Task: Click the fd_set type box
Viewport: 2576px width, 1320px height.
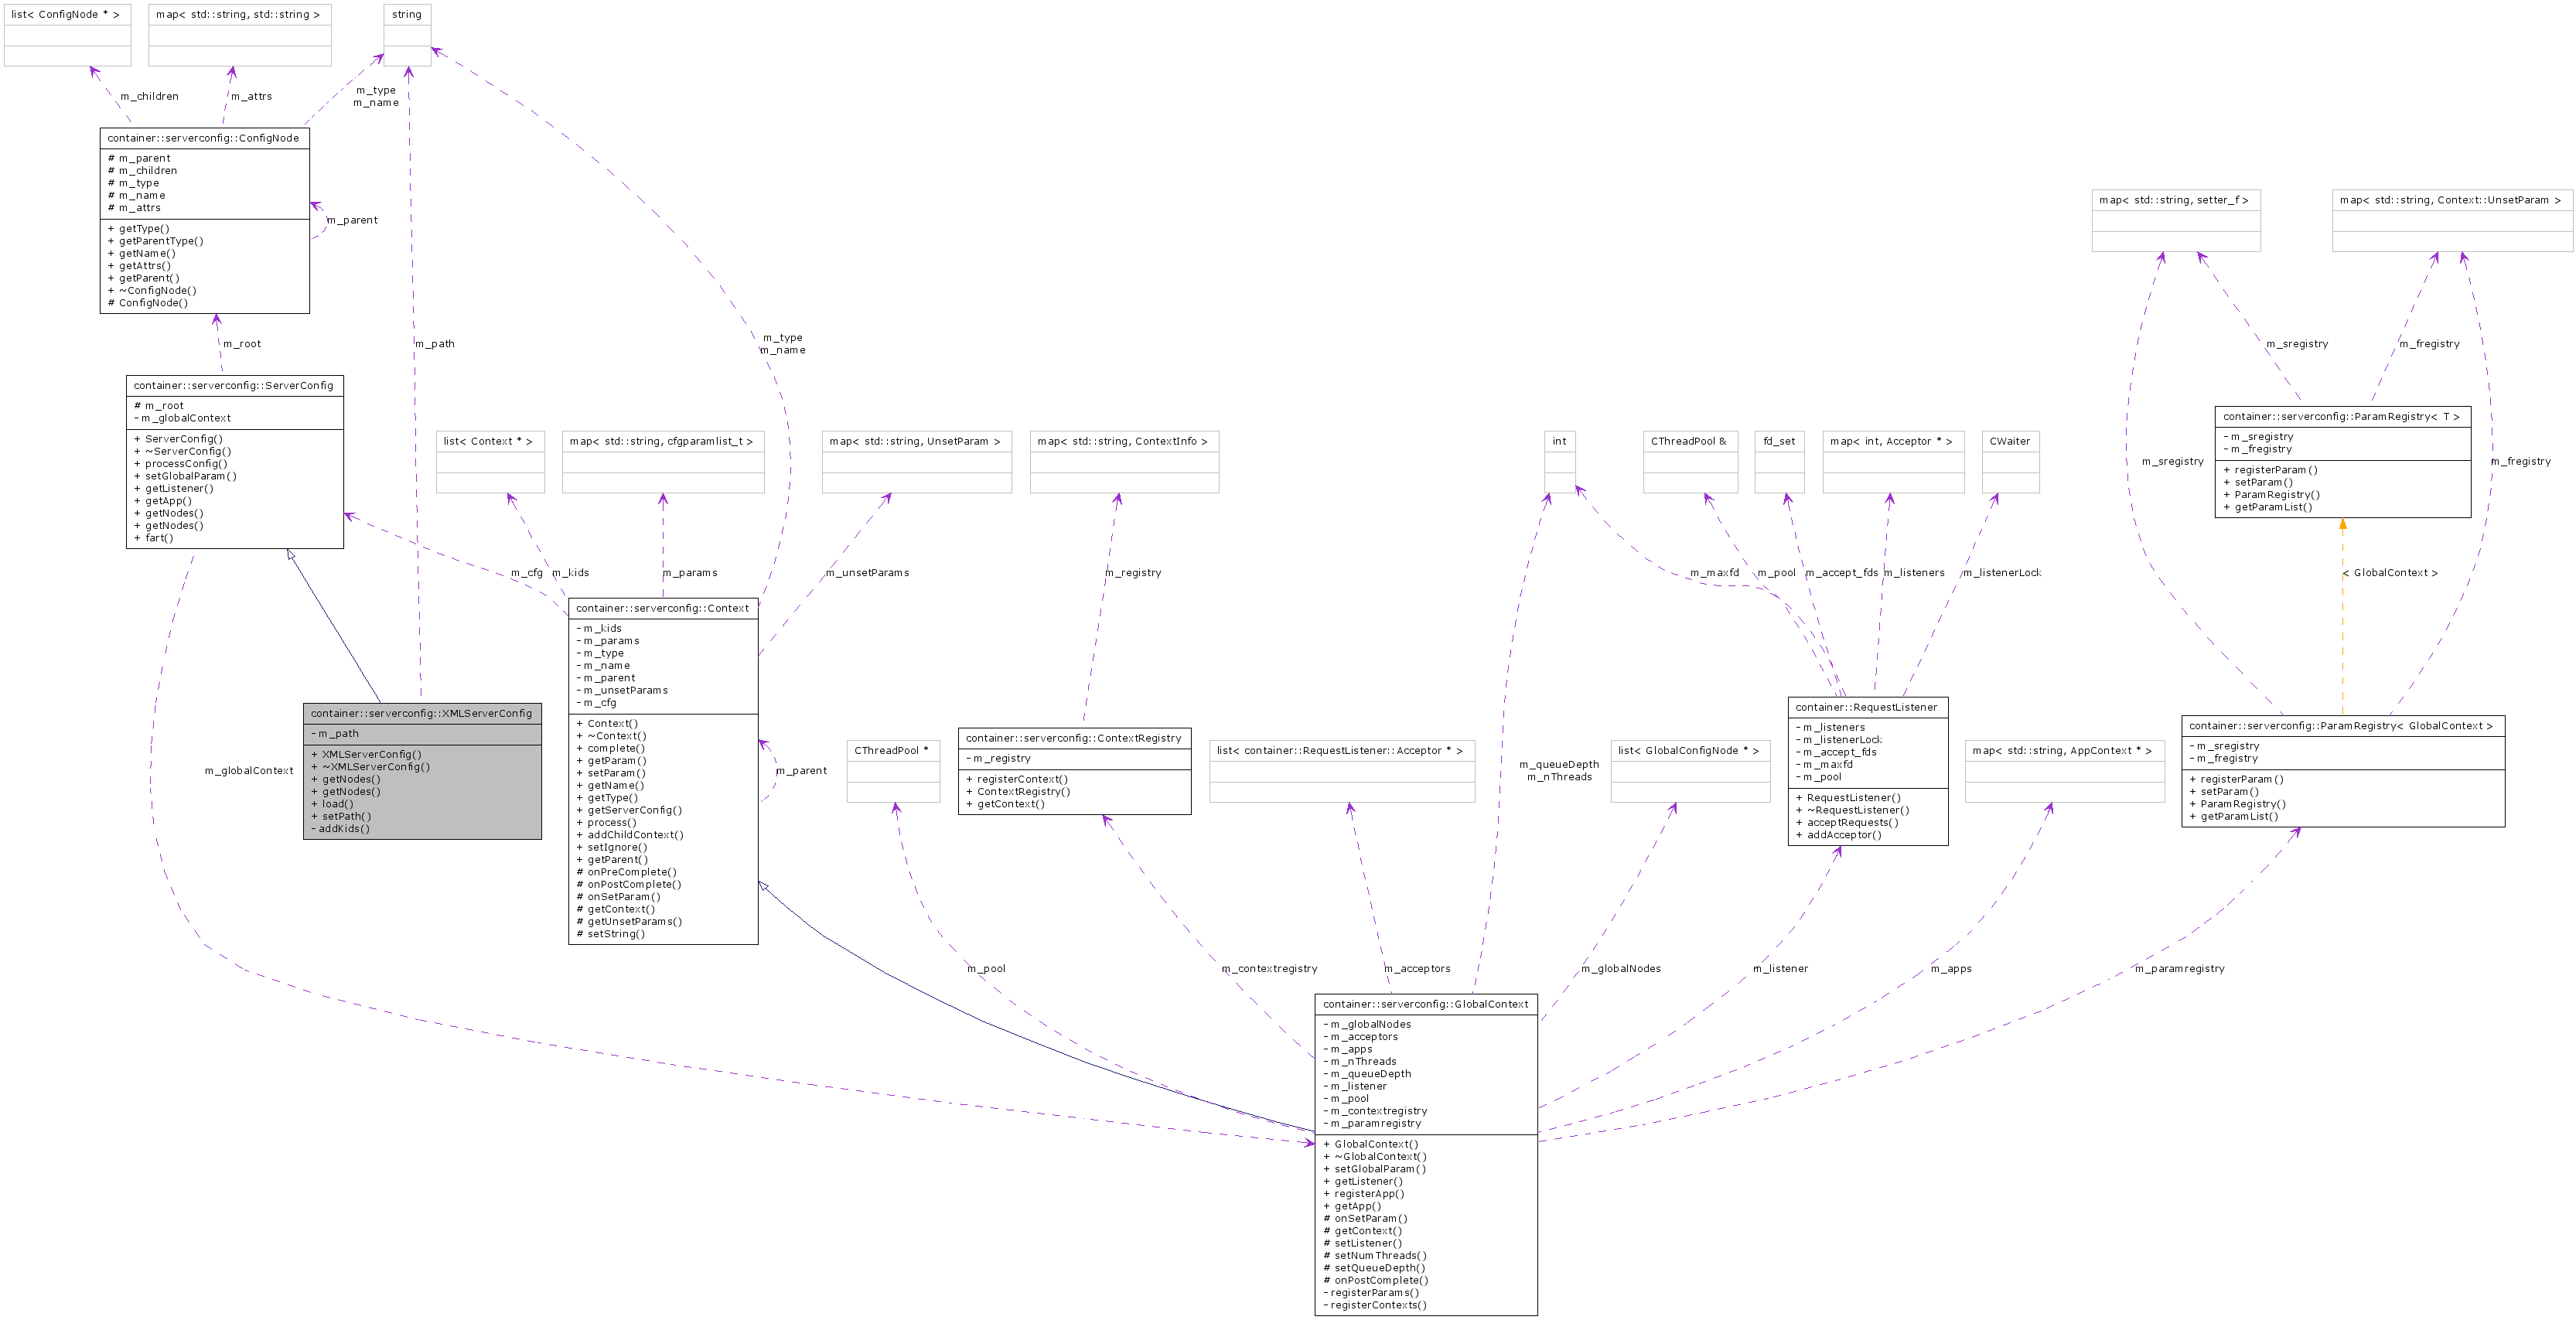Action: tap(1779, 462)
